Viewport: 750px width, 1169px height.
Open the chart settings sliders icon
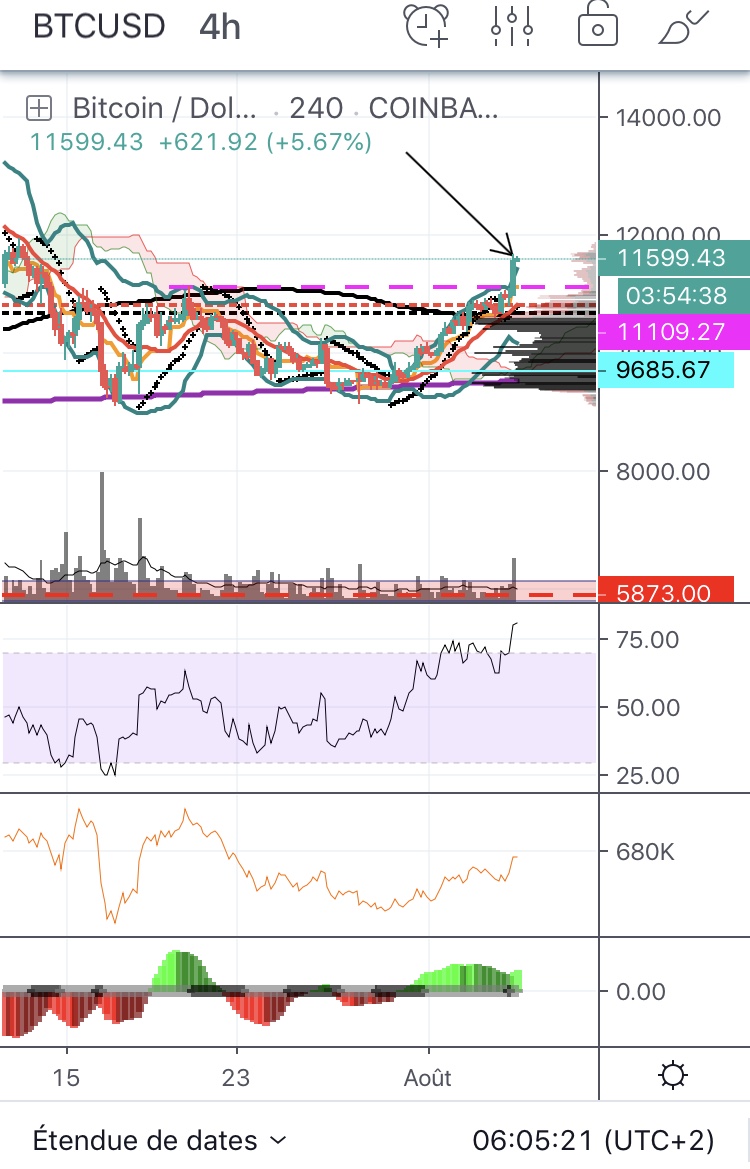coord(510,27)
